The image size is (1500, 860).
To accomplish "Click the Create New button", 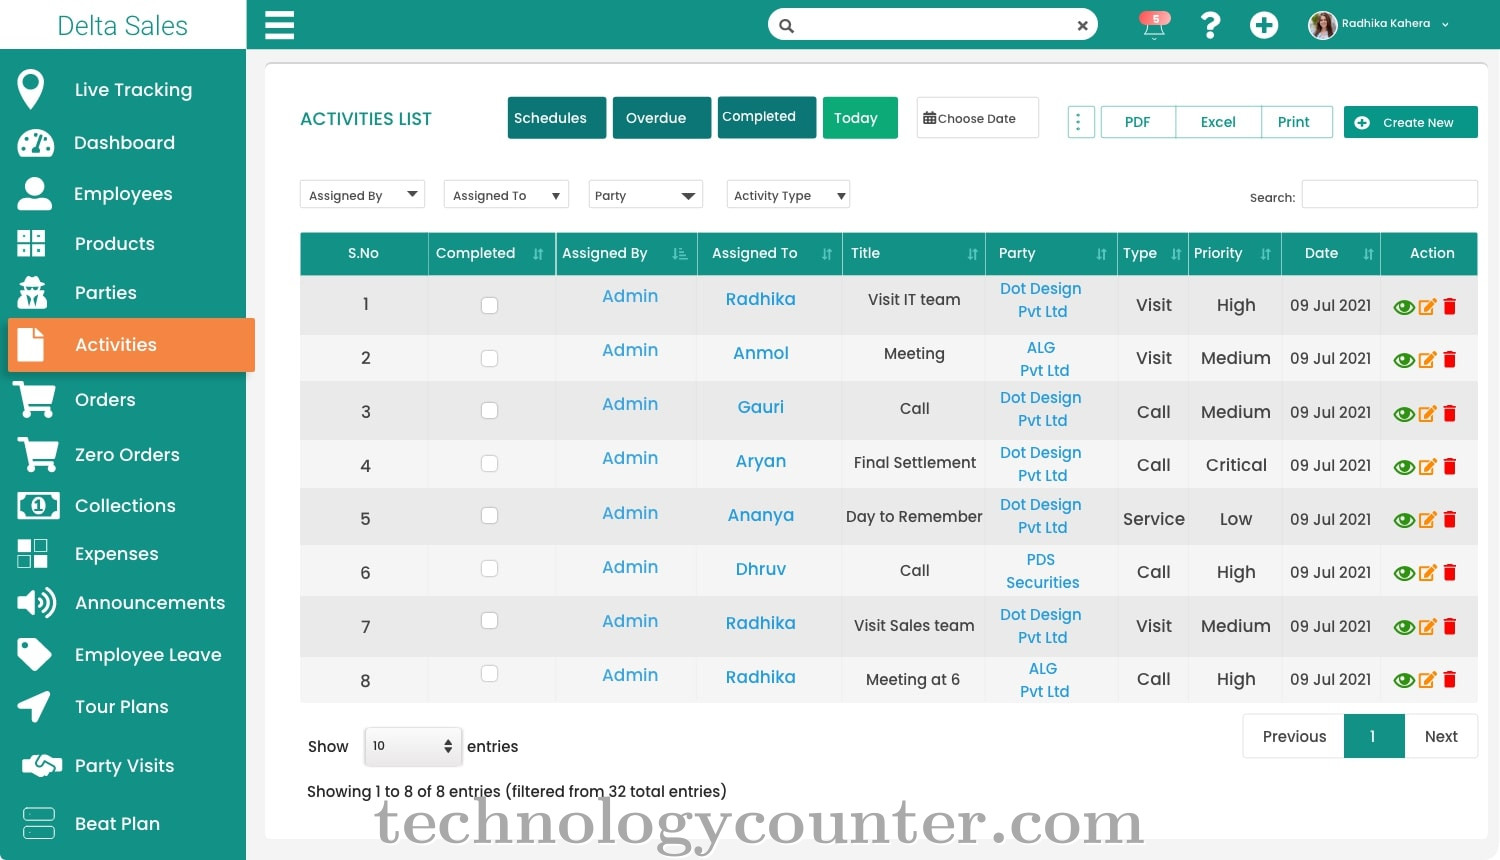I will pyautogui.click(x=1410, y=122).
